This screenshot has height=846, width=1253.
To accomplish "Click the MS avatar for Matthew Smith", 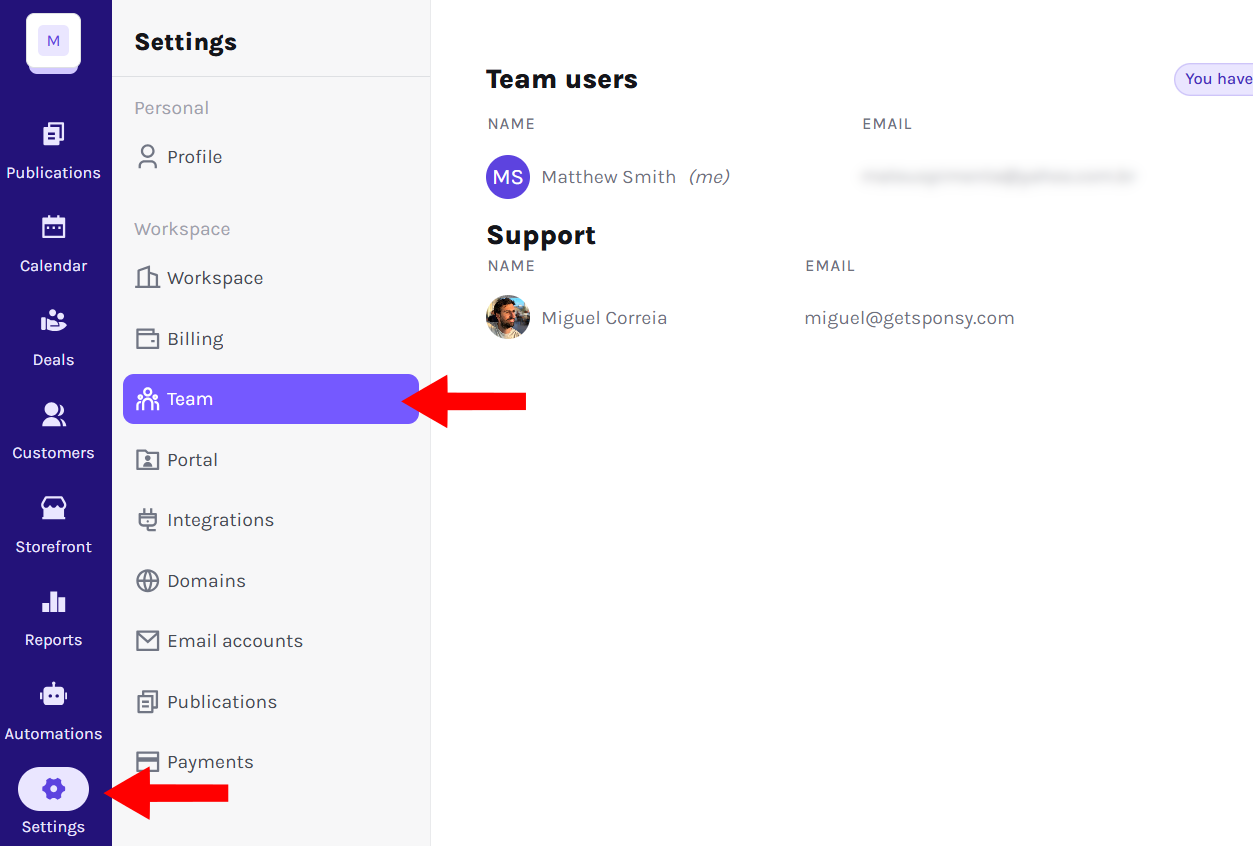I will 508,177.
